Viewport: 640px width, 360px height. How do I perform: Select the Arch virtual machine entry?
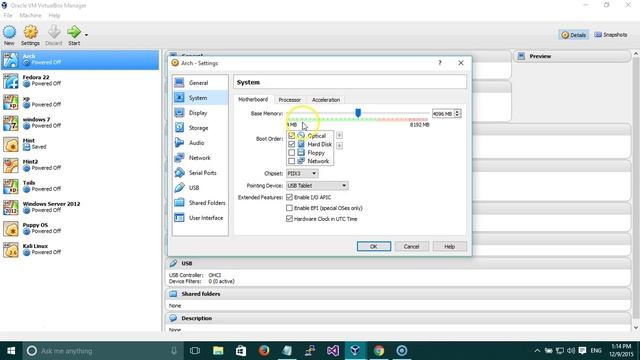(80, 60)
